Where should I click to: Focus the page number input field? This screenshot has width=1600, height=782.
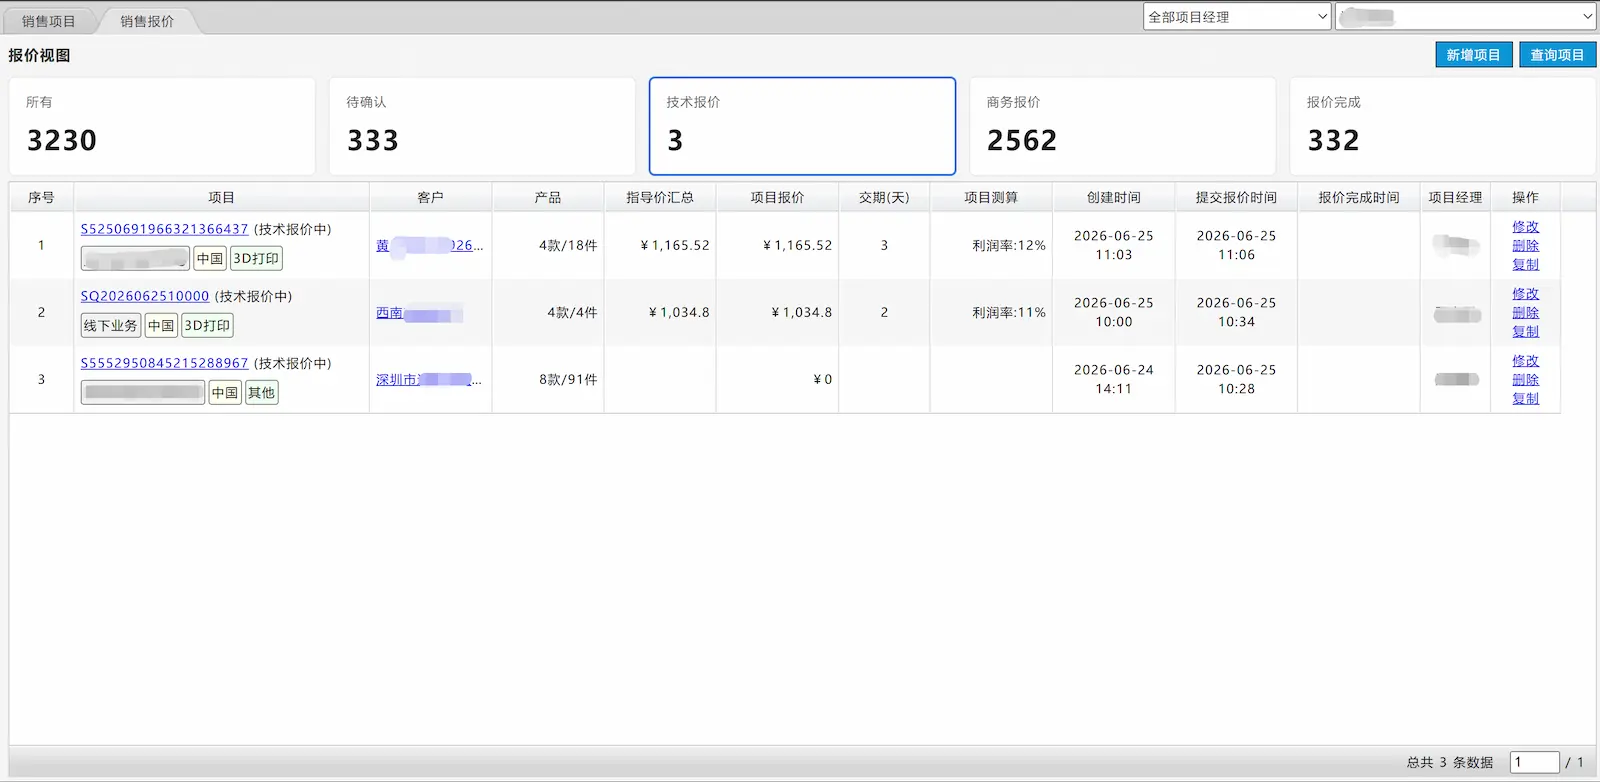pos(1534,762)
